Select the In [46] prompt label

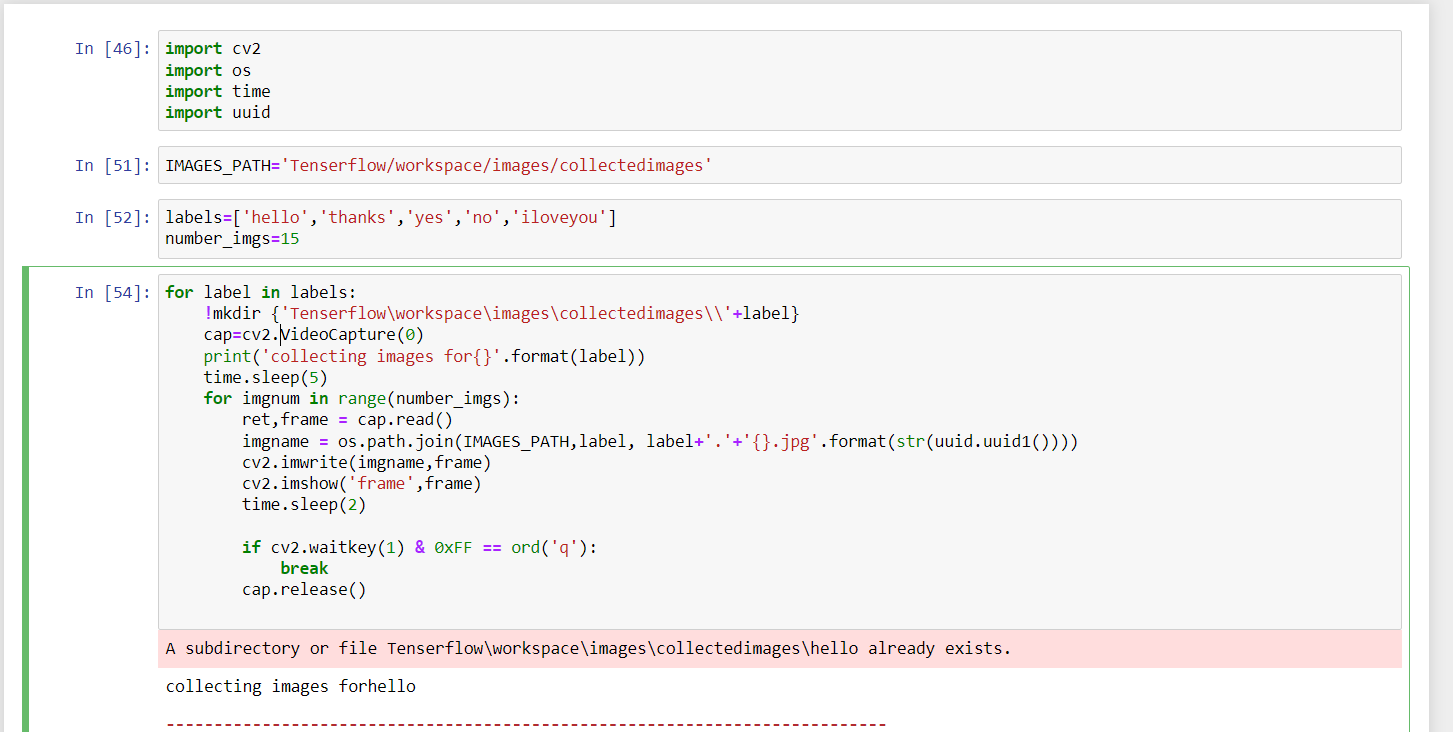click(x=112, y=49)
